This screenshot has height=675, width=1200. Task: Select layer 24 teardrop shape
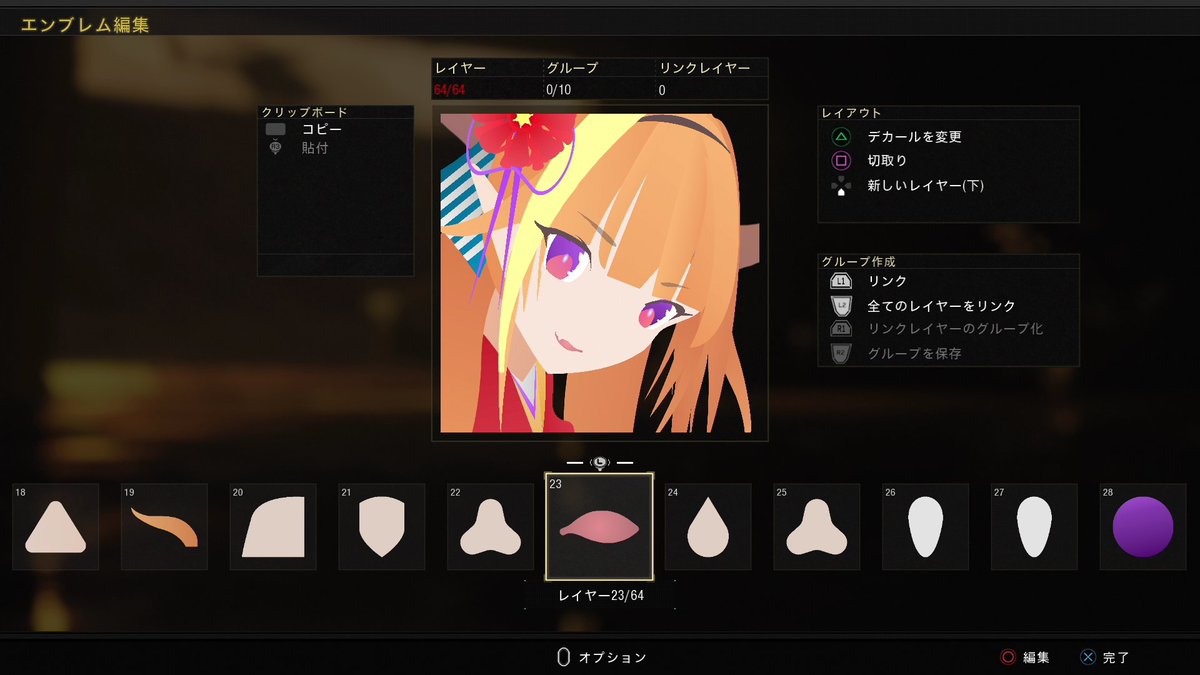[708, 527]
